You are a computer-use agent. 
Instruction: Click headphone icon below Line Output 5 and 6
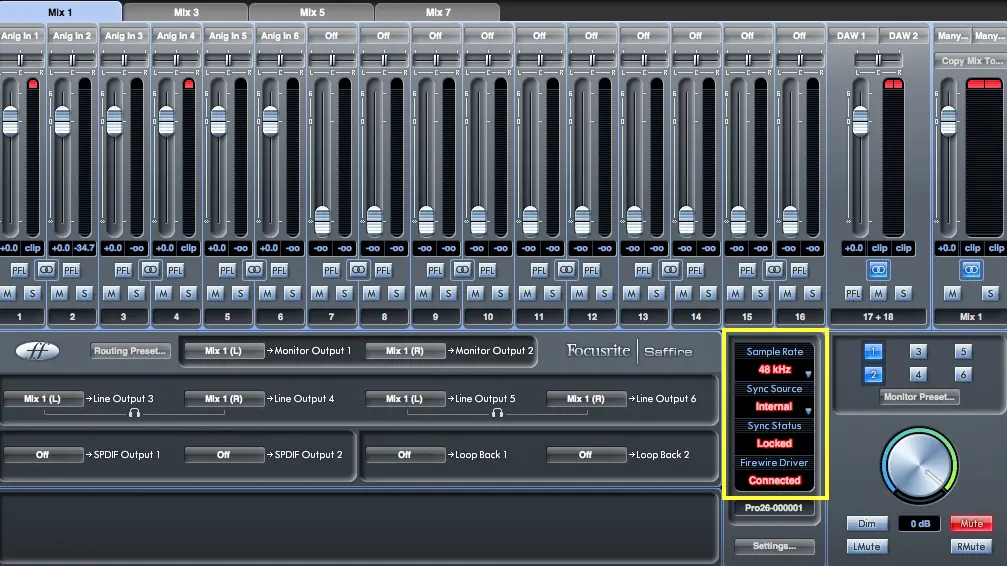click(x=496, y=412)
